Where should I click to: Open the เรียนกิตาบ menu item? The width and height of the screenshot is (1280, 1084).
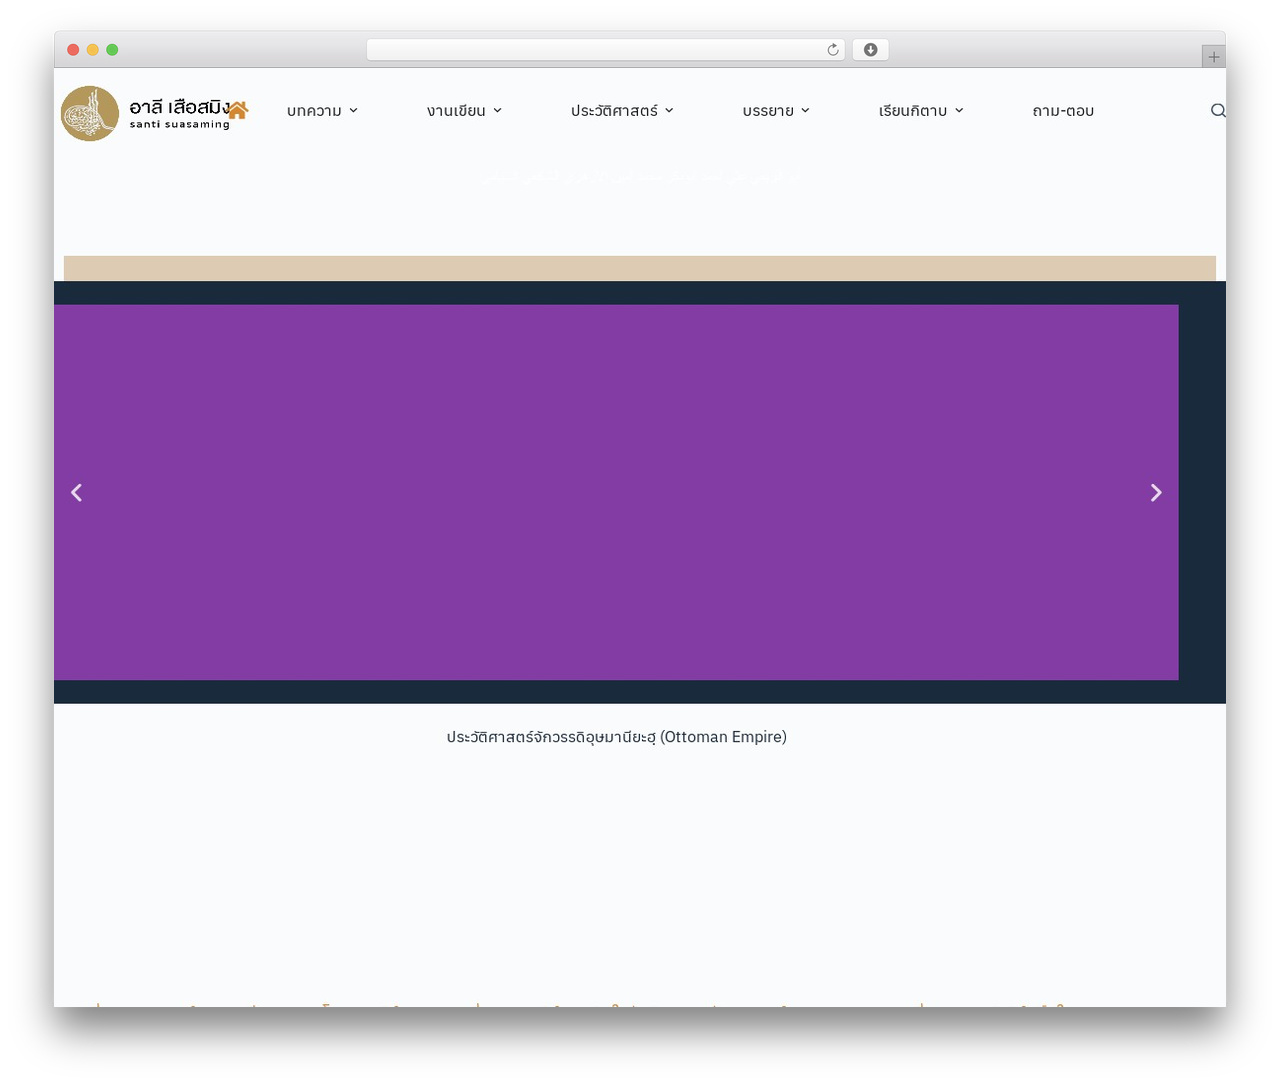pos(913,111)
